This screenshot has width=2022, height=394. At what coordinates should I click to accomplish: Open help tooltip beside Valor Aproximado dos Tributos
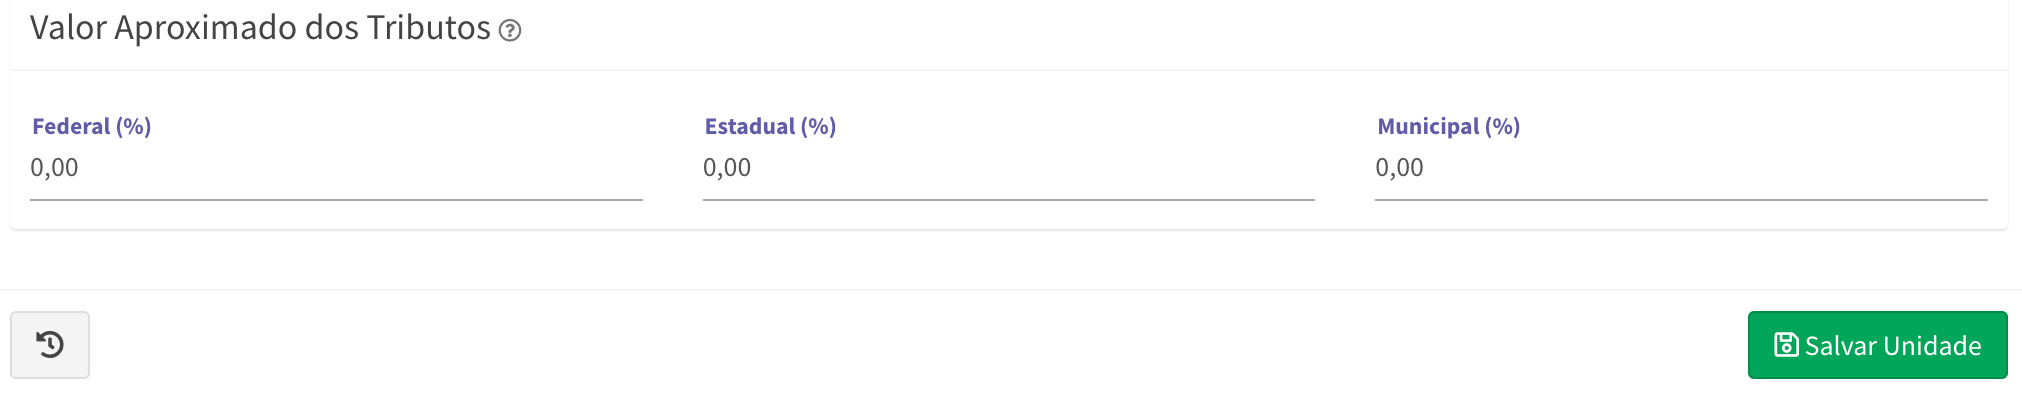click(510, 31)
